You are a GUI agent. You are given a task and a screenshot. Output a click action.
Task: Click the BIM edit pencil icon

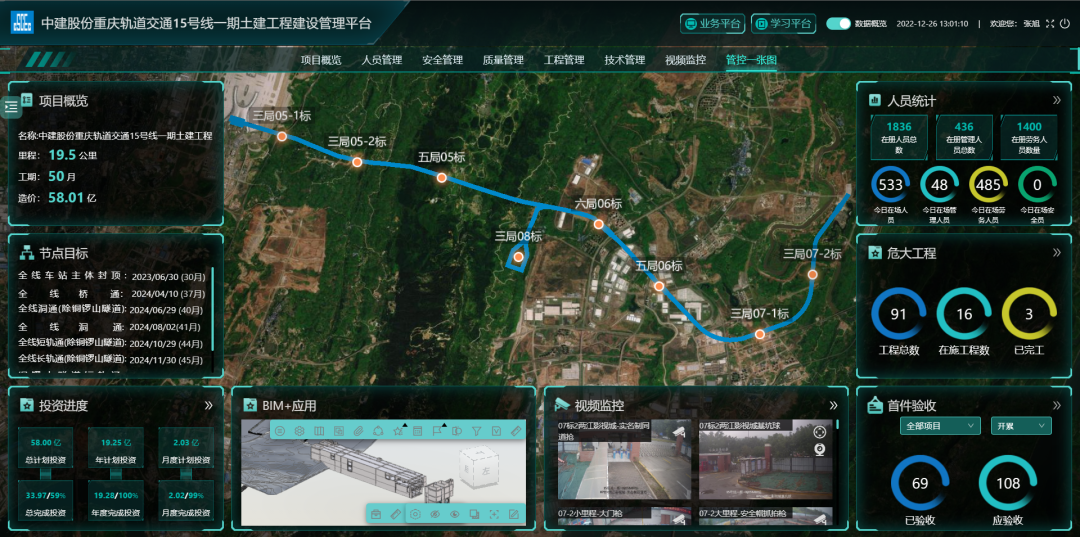tap(514, 514)
